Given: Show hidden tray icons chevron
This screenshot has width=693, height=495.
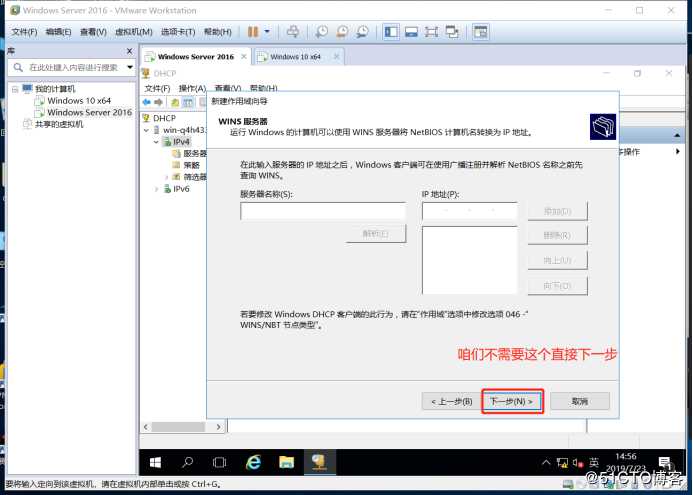Looking at the screenshot, I should (x=546, y=463).
